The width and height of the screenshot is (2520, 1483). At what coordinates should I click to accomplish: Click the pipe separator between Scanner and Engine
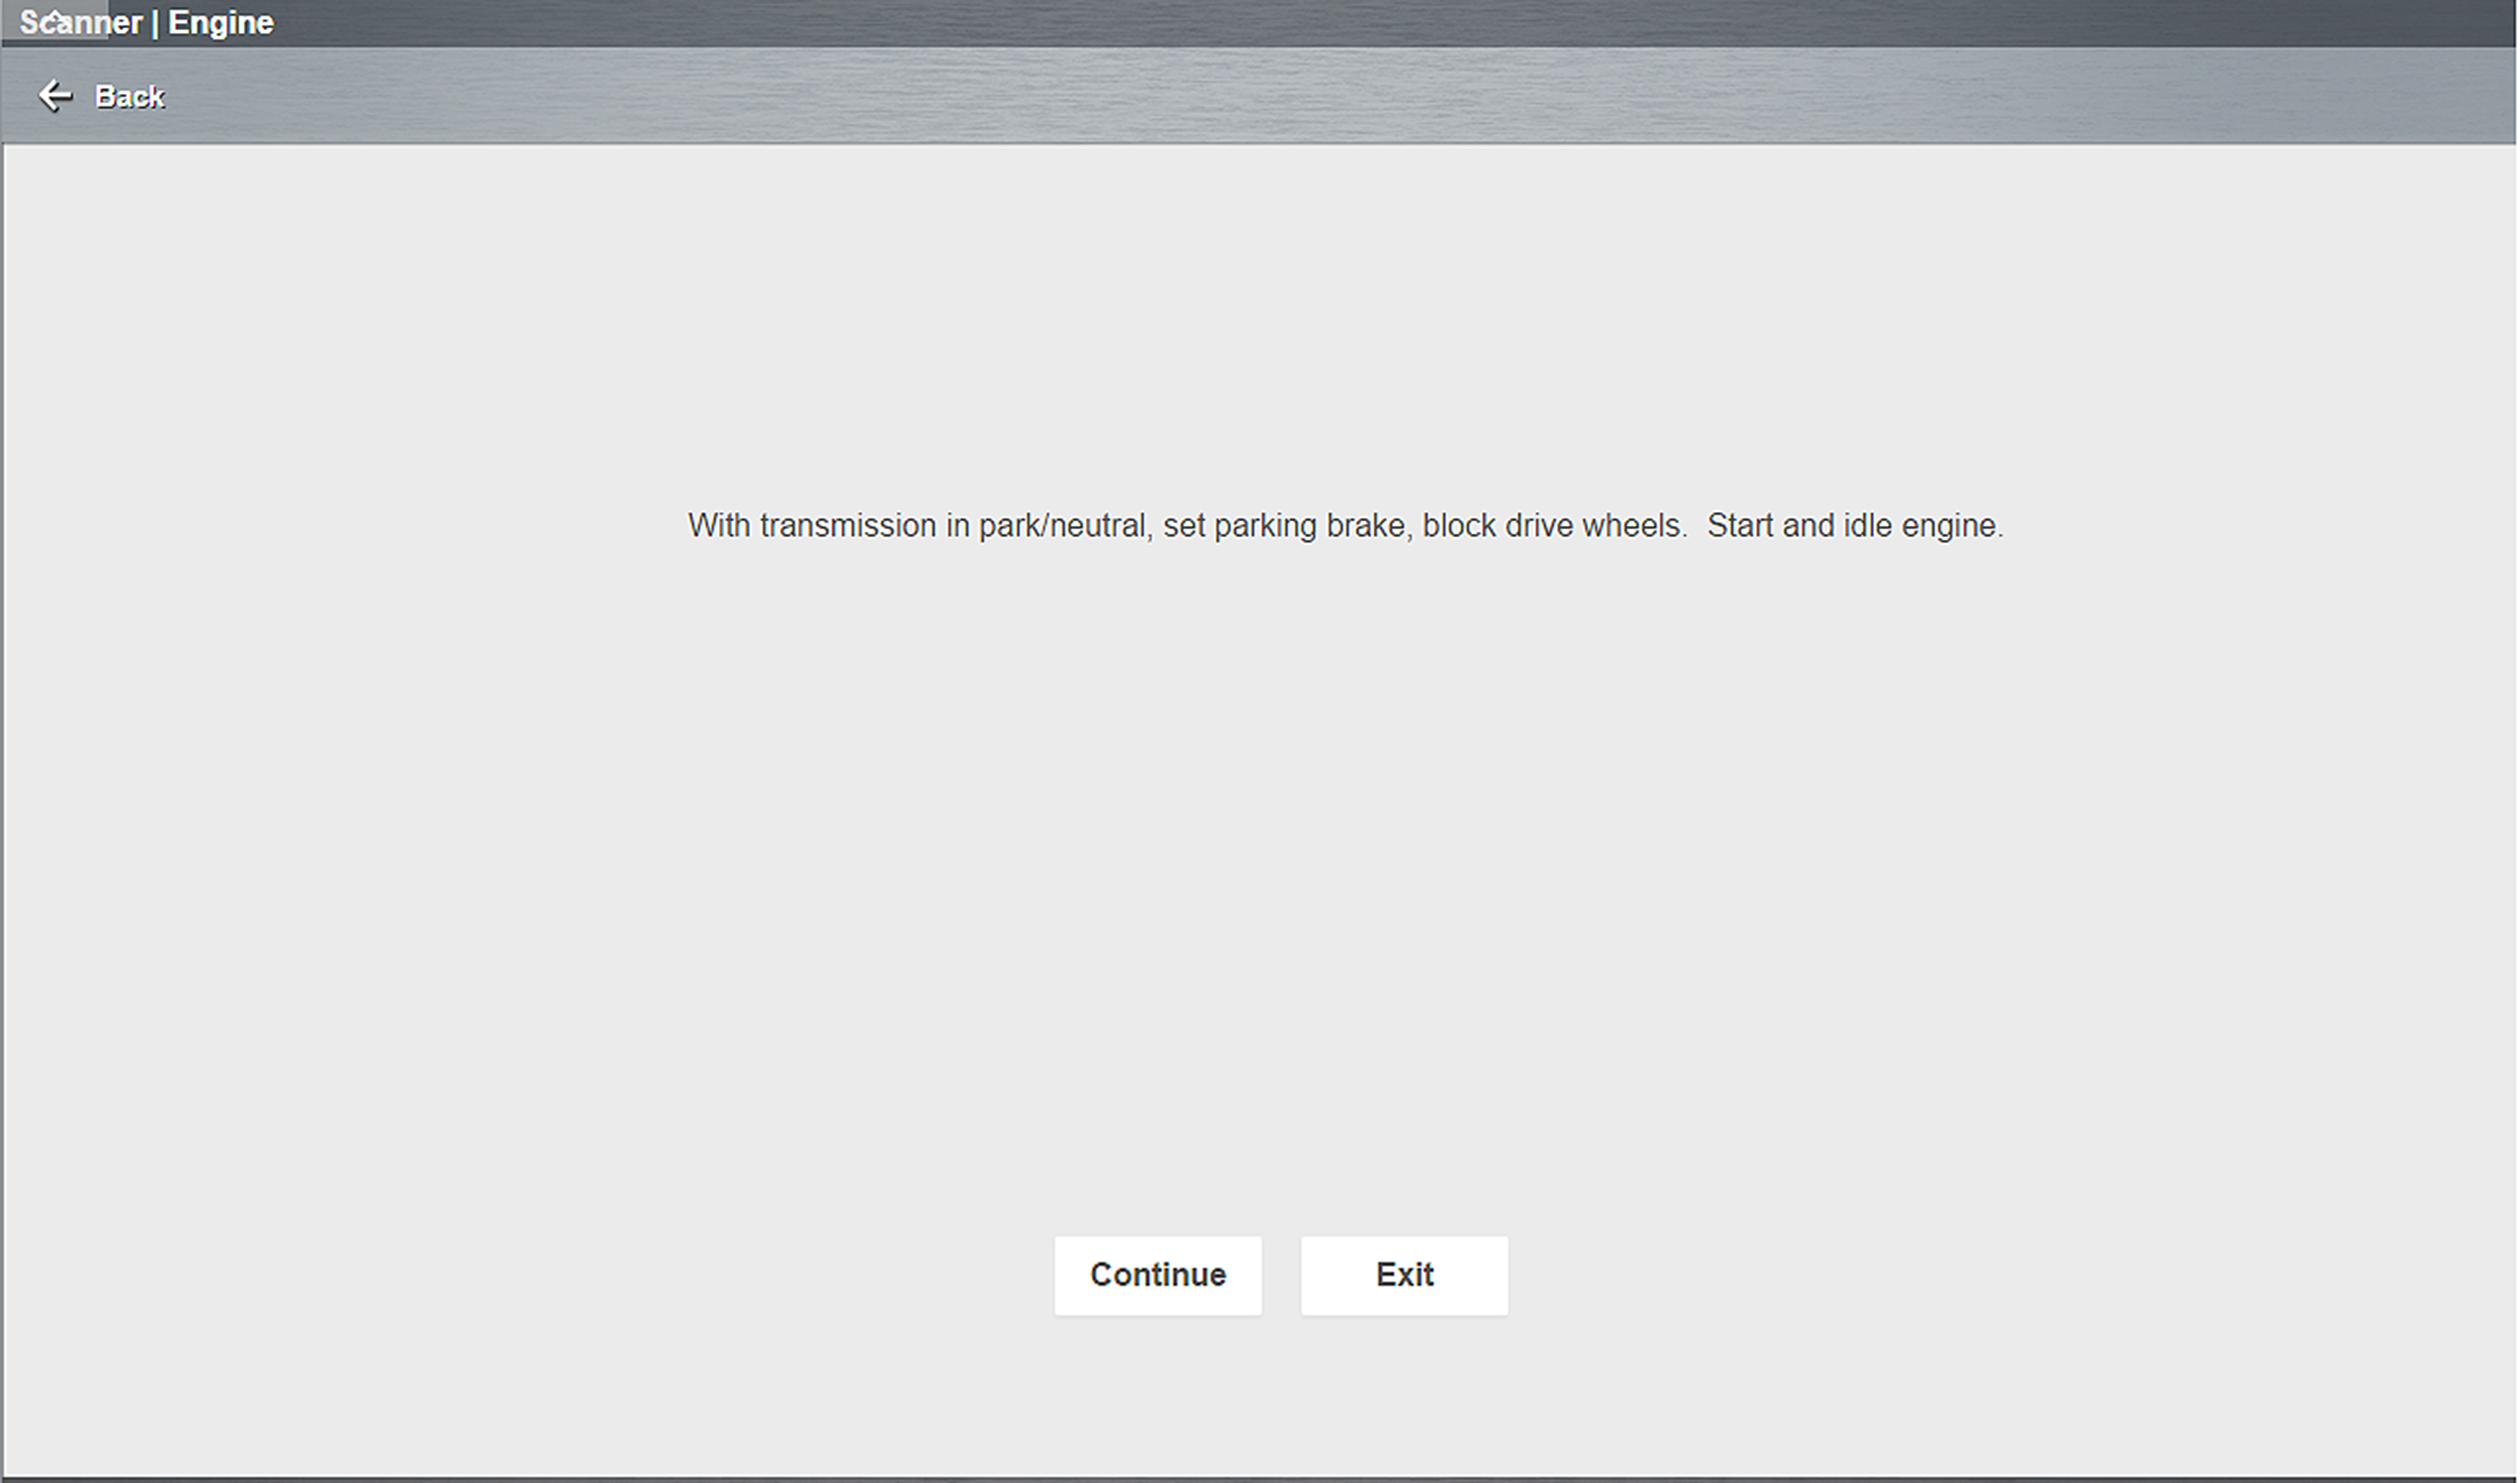[155, 24]
